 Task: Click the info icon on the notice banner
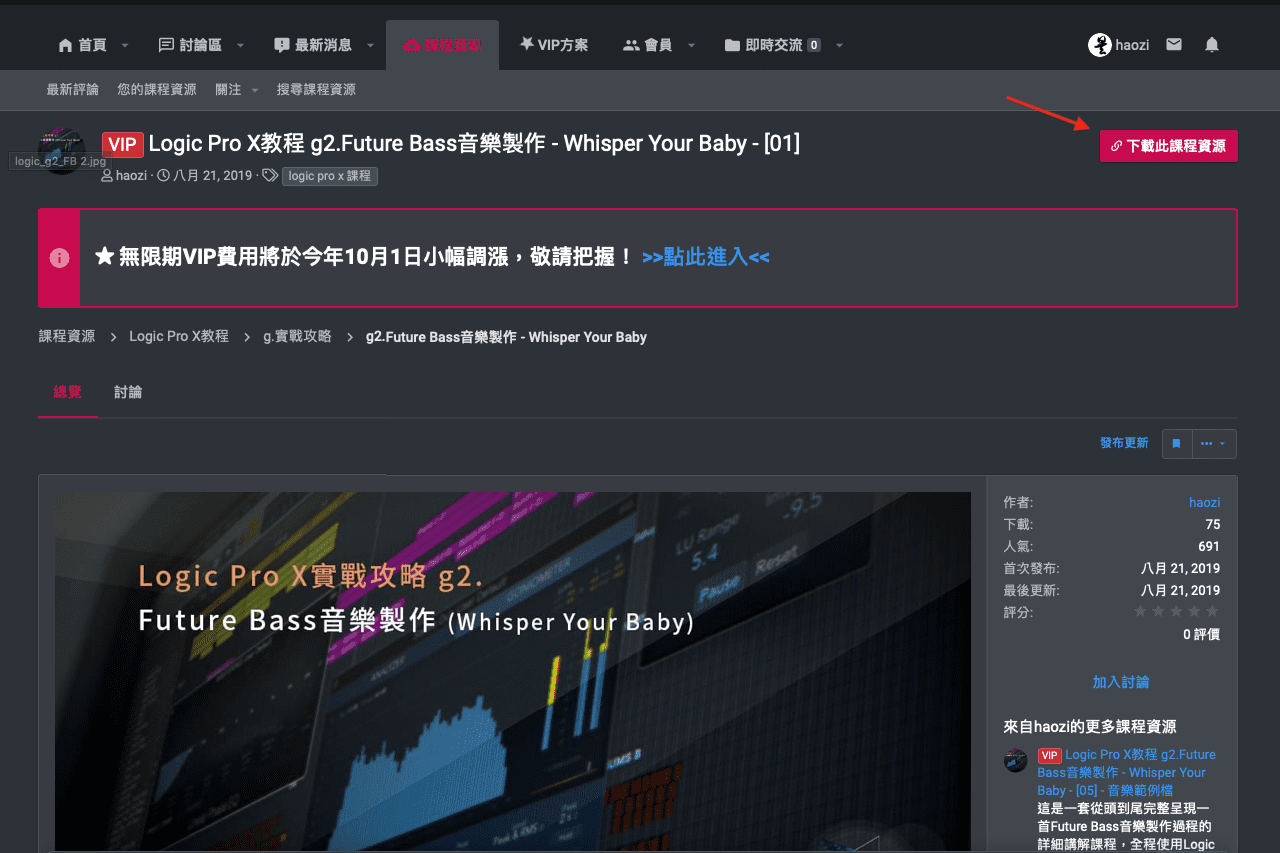pos(59,258)
